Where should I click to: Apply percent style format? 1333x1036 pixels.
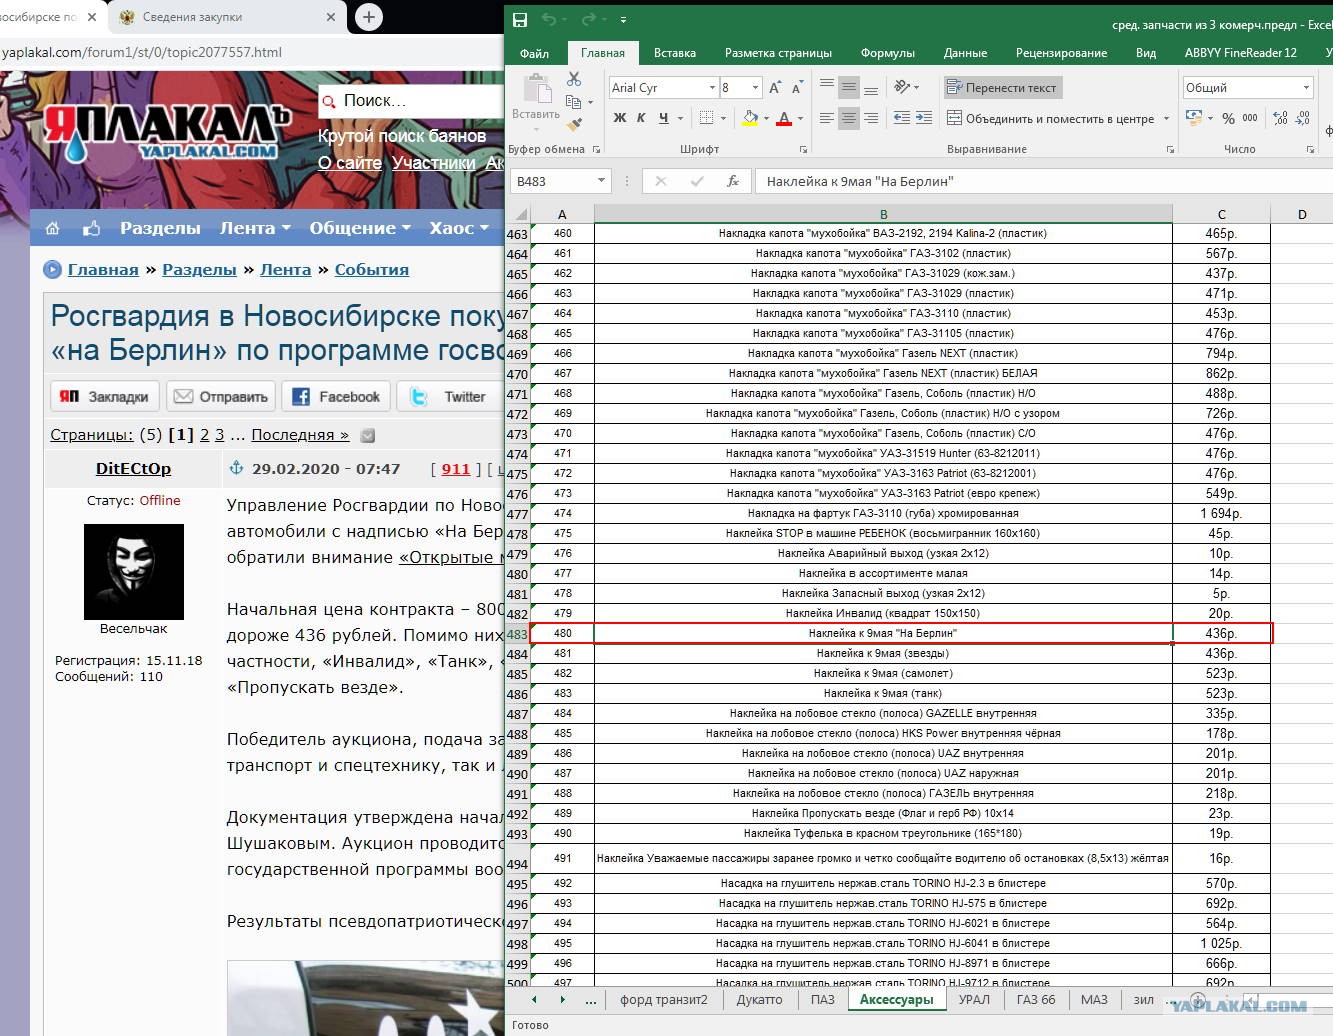[x=1228, y=118]
